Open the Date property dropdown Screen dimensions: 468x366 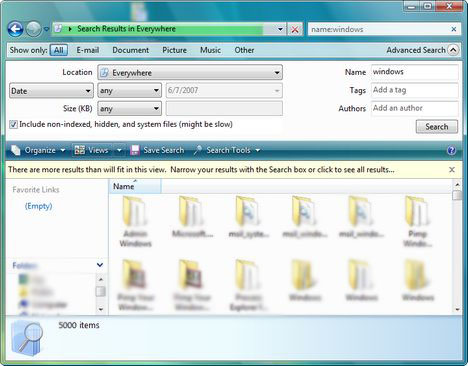pos(51,91)
